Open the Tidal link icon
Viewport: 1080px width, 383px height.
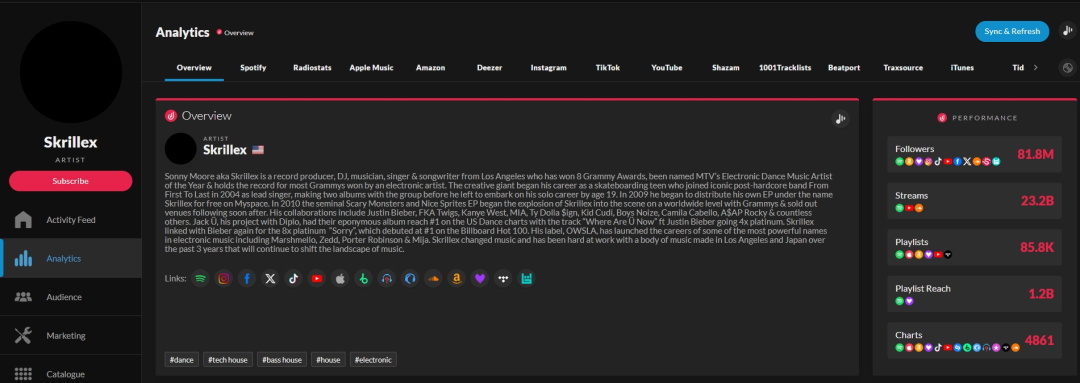click(x=503, y=278)
